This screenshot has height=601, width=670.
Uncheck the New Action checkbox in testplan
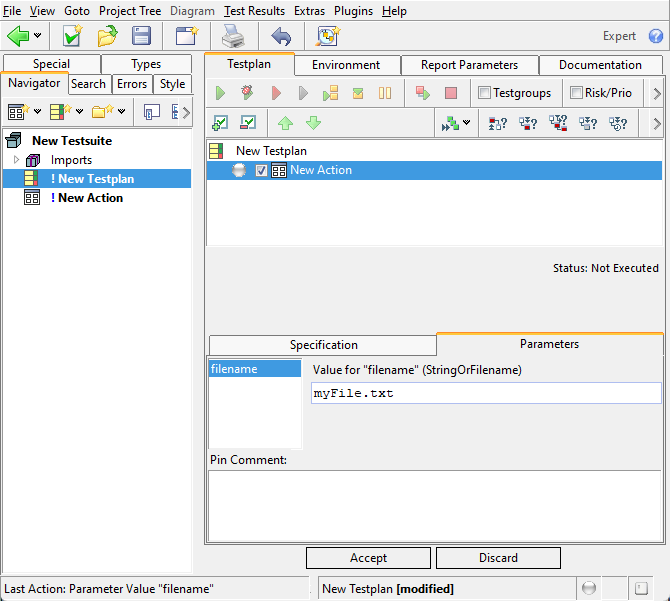[x=261, y=171]
